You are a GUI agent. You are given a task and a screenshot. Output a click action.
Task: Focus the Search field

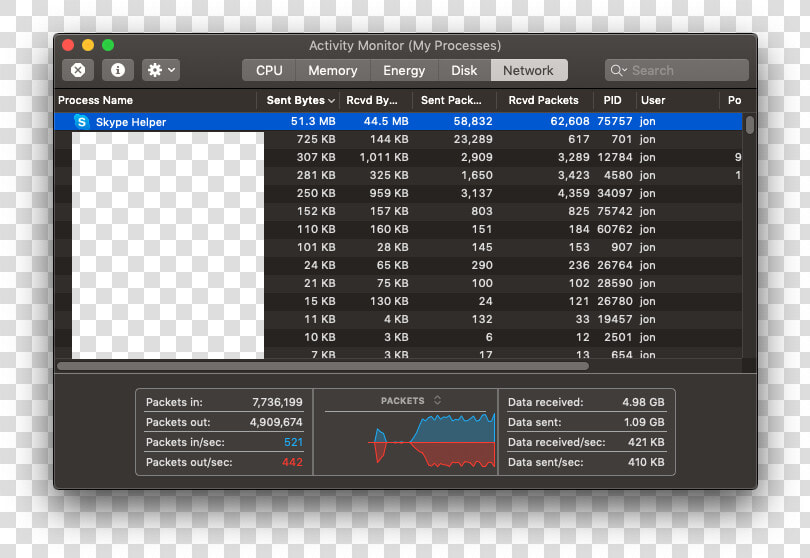point(677,70)
